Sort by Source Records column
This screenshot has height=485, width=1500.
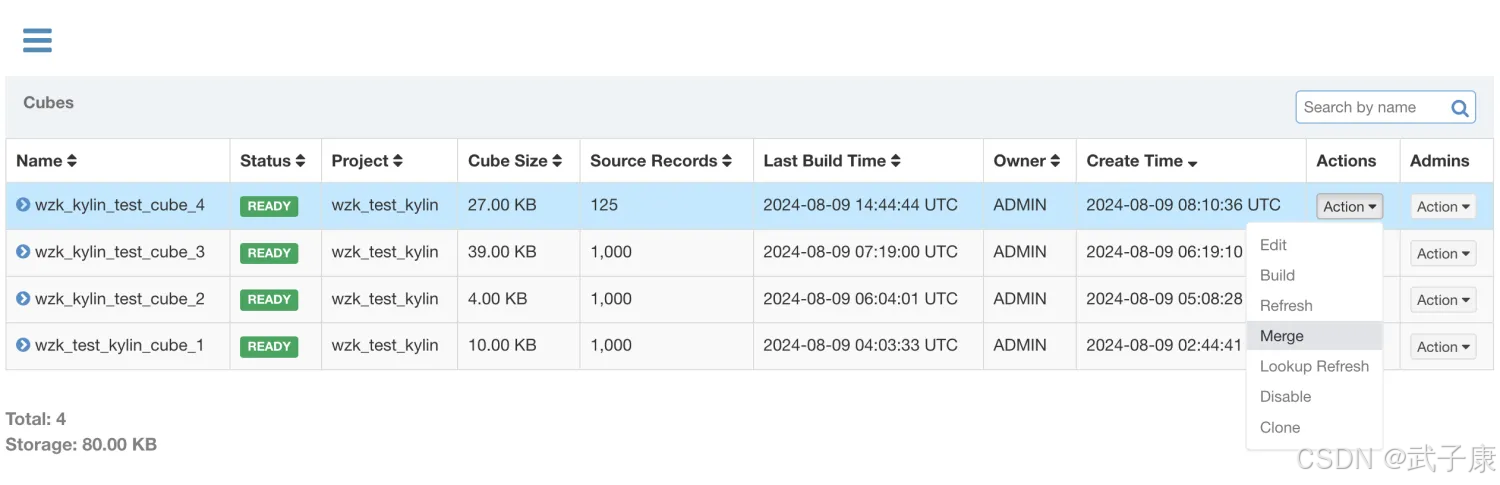click(x=727, y=161)
